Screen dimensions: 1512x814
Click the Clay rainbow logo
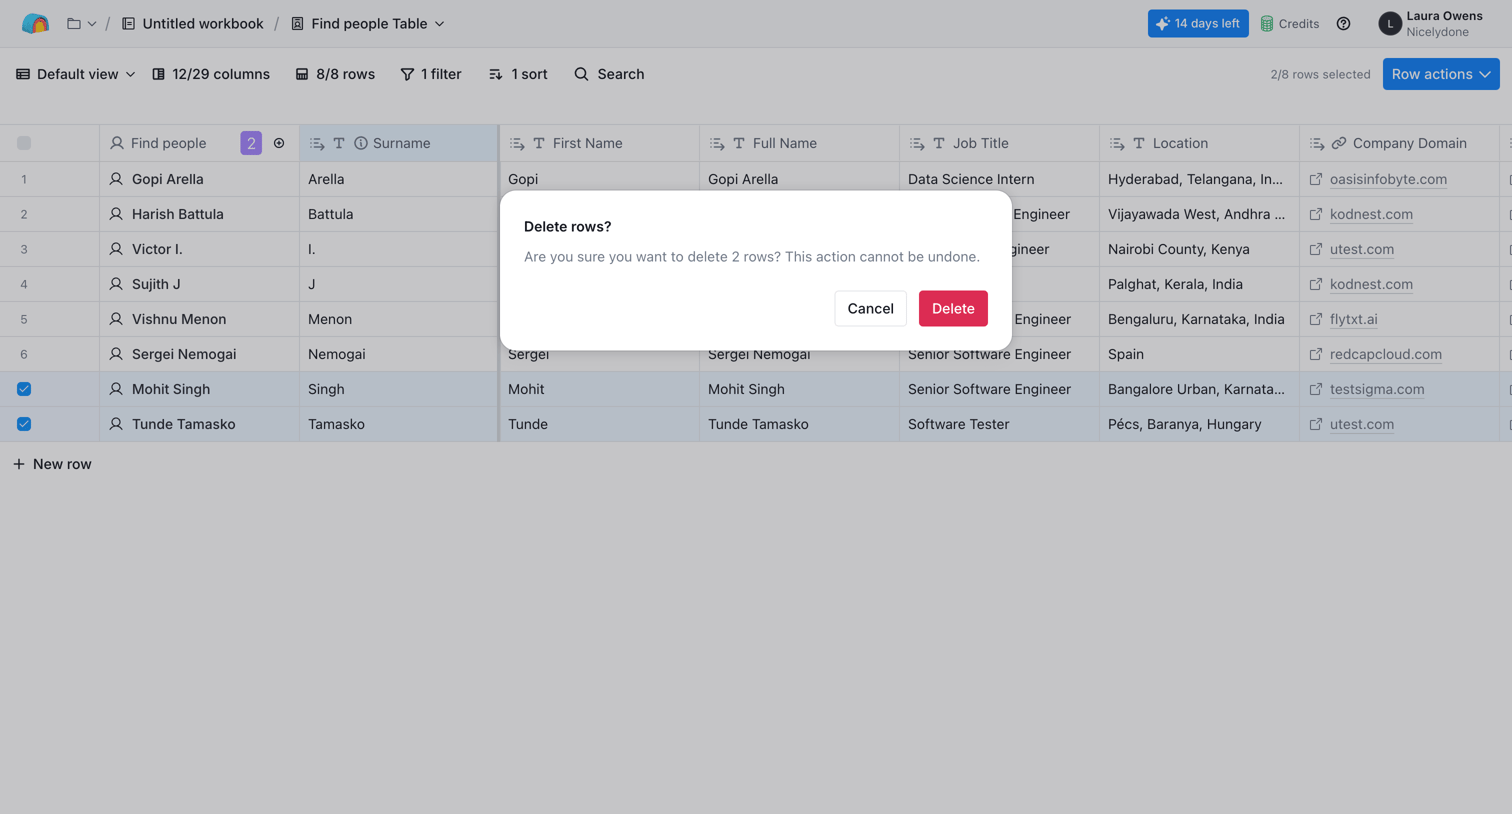(x=35, y=23)
